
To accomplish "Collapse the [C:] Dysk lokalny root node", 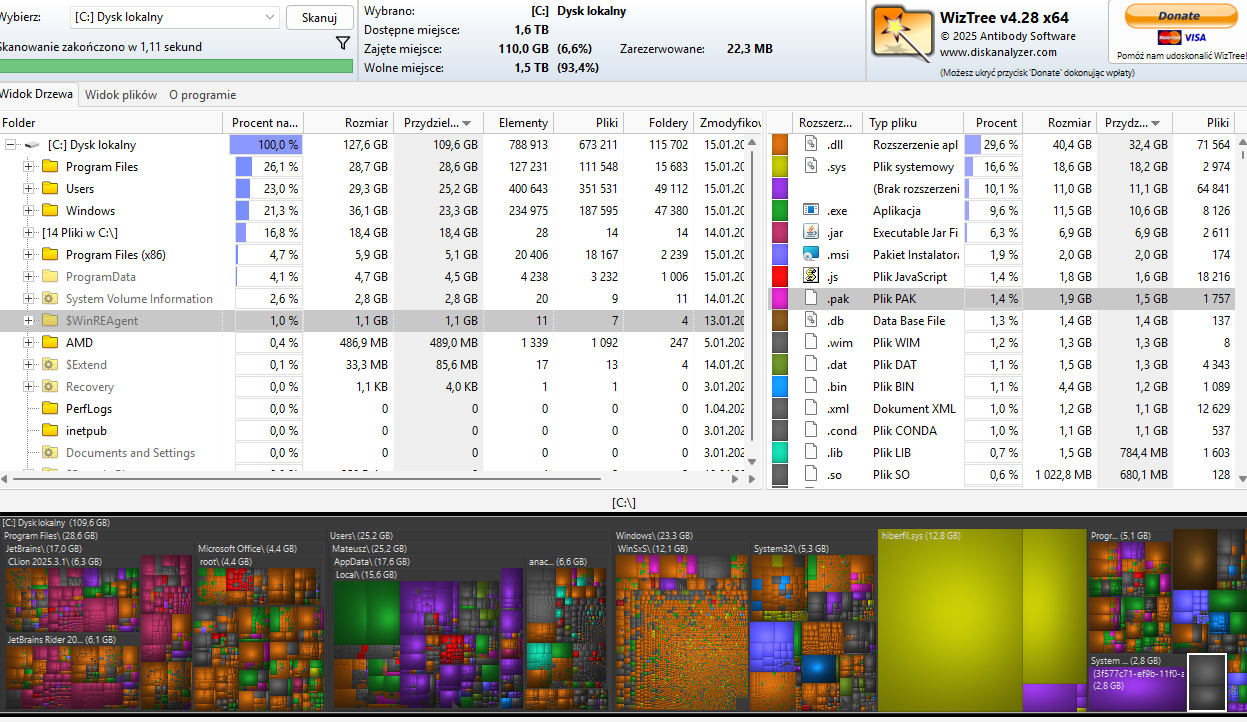I will pyautogui.click(x=11, y=145).
